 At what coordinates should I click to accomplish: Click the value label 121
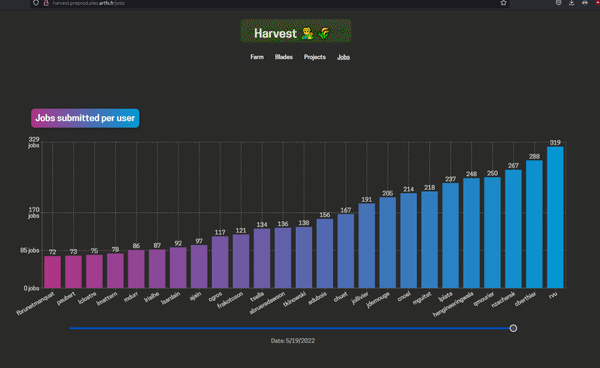[x=241, y=230]
